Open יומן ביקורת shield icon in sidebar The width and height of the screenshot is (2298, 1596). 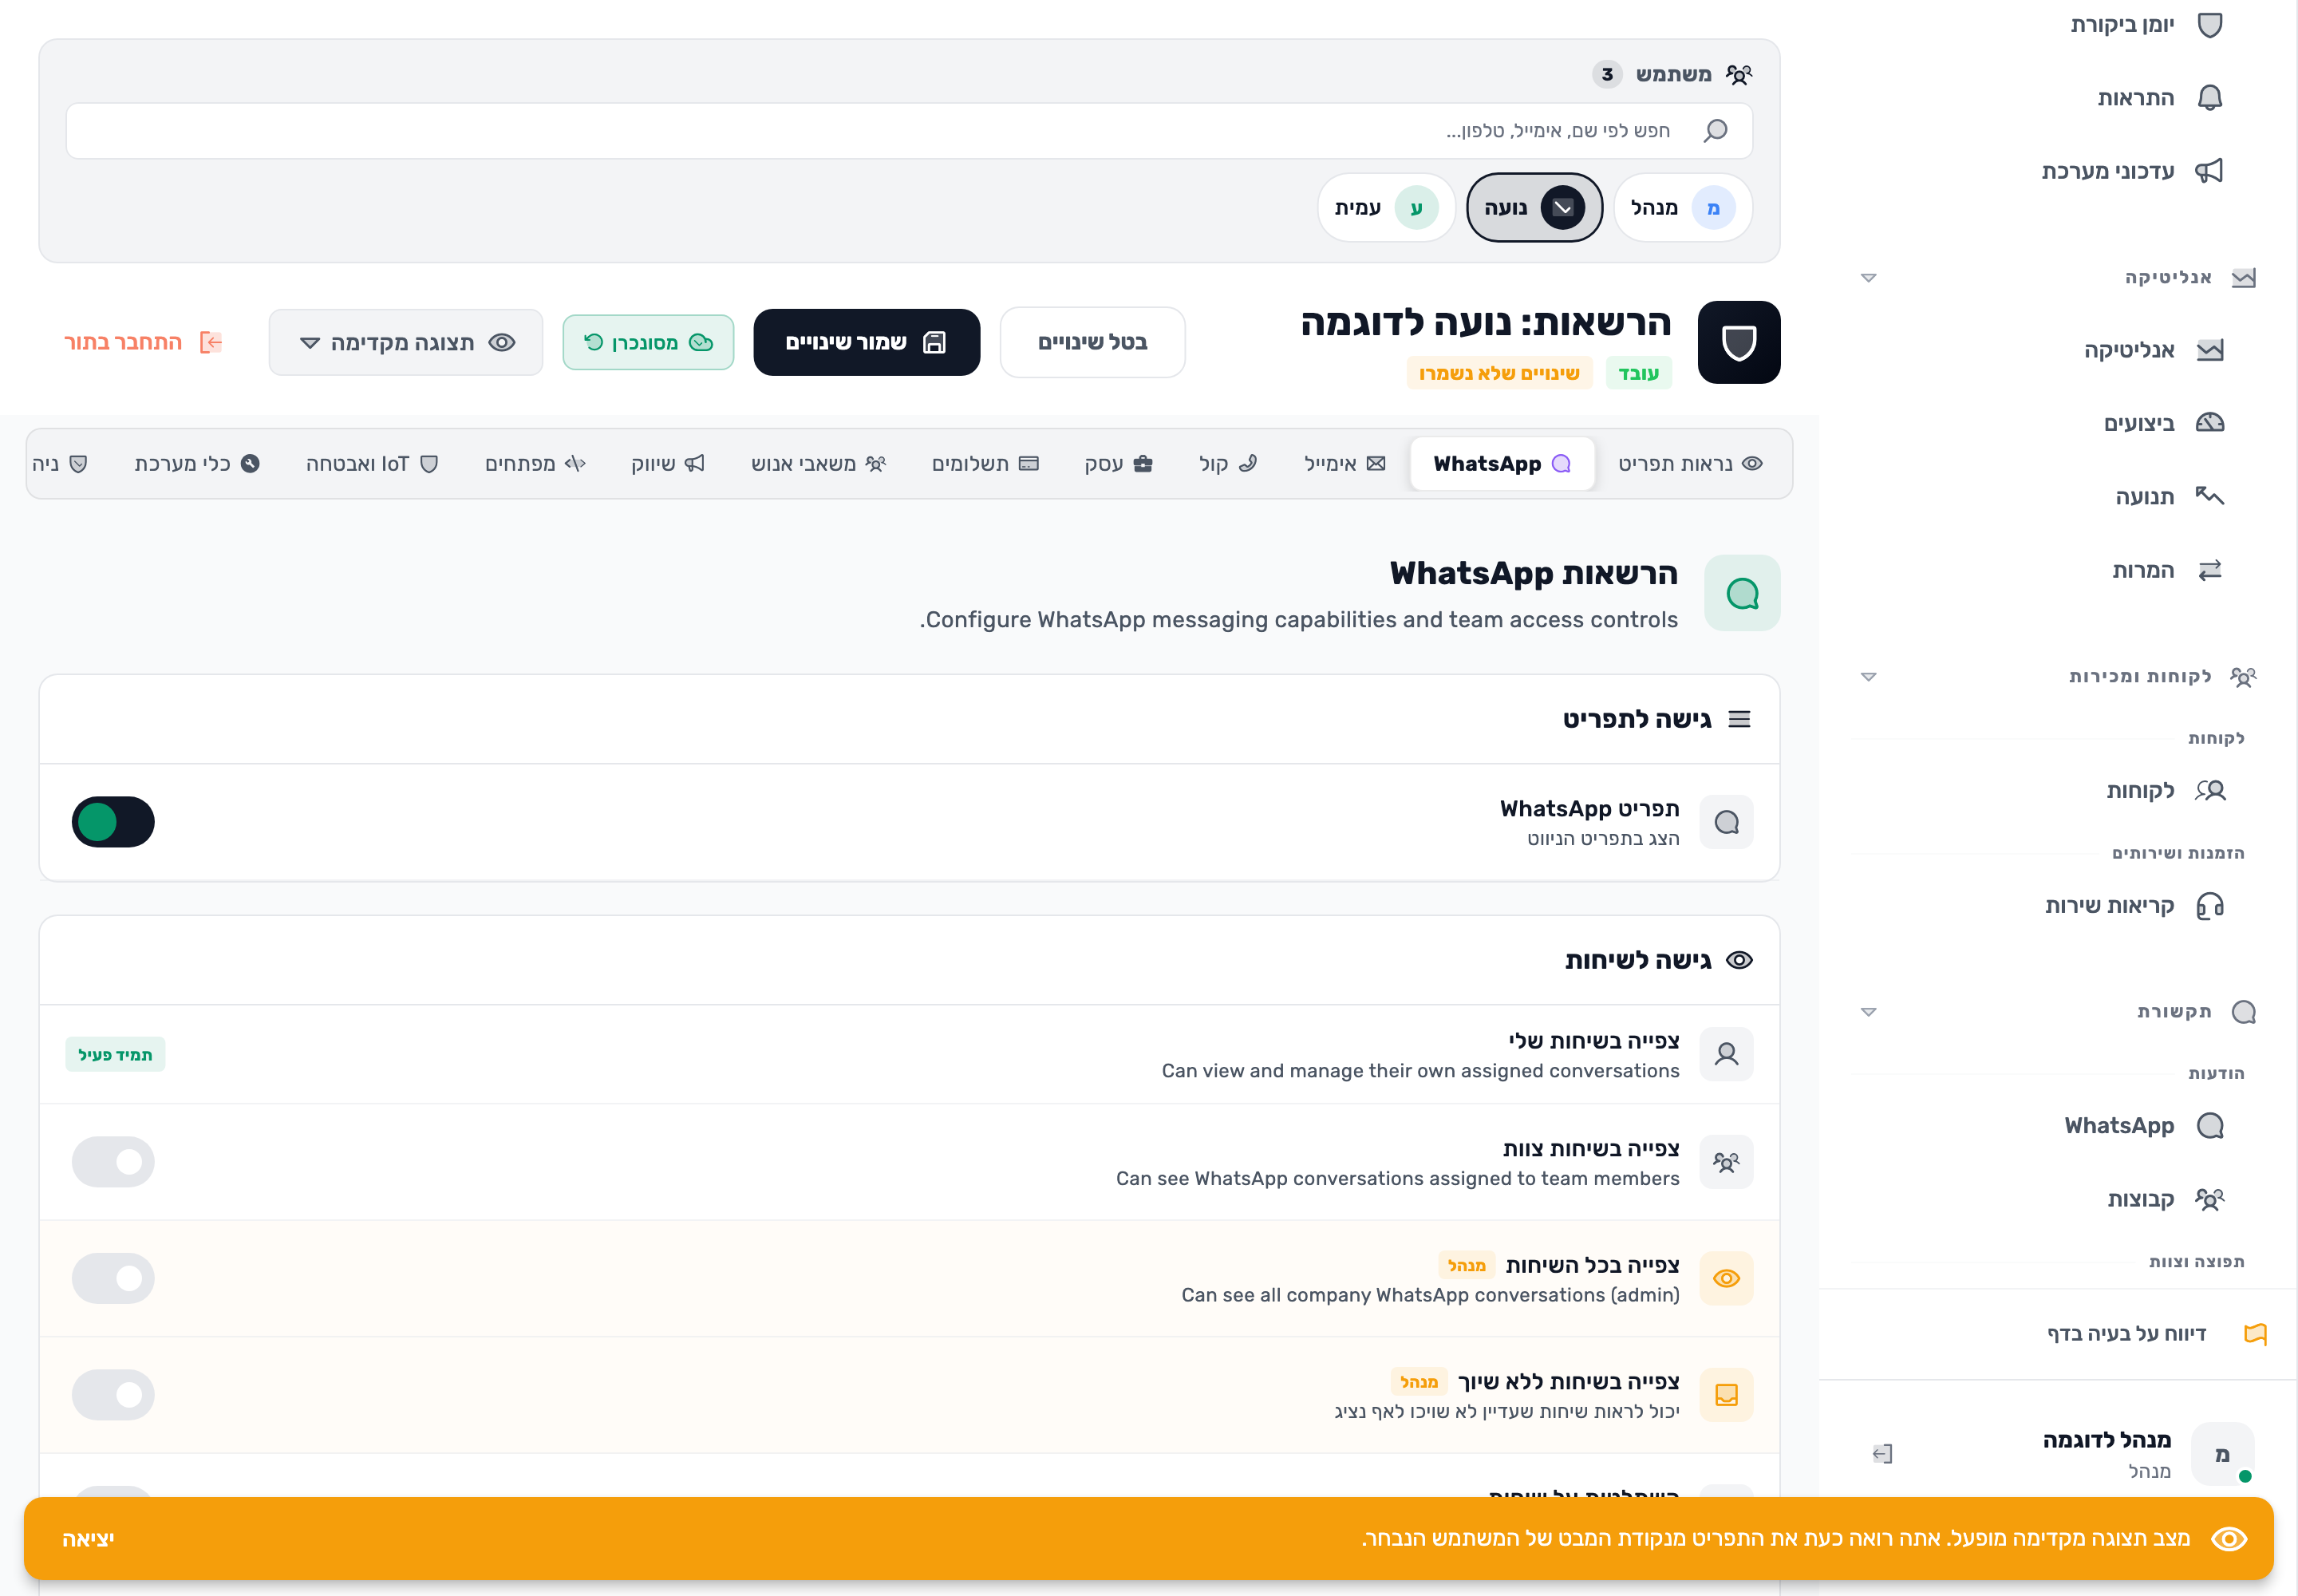click(x=2209, y=25)
